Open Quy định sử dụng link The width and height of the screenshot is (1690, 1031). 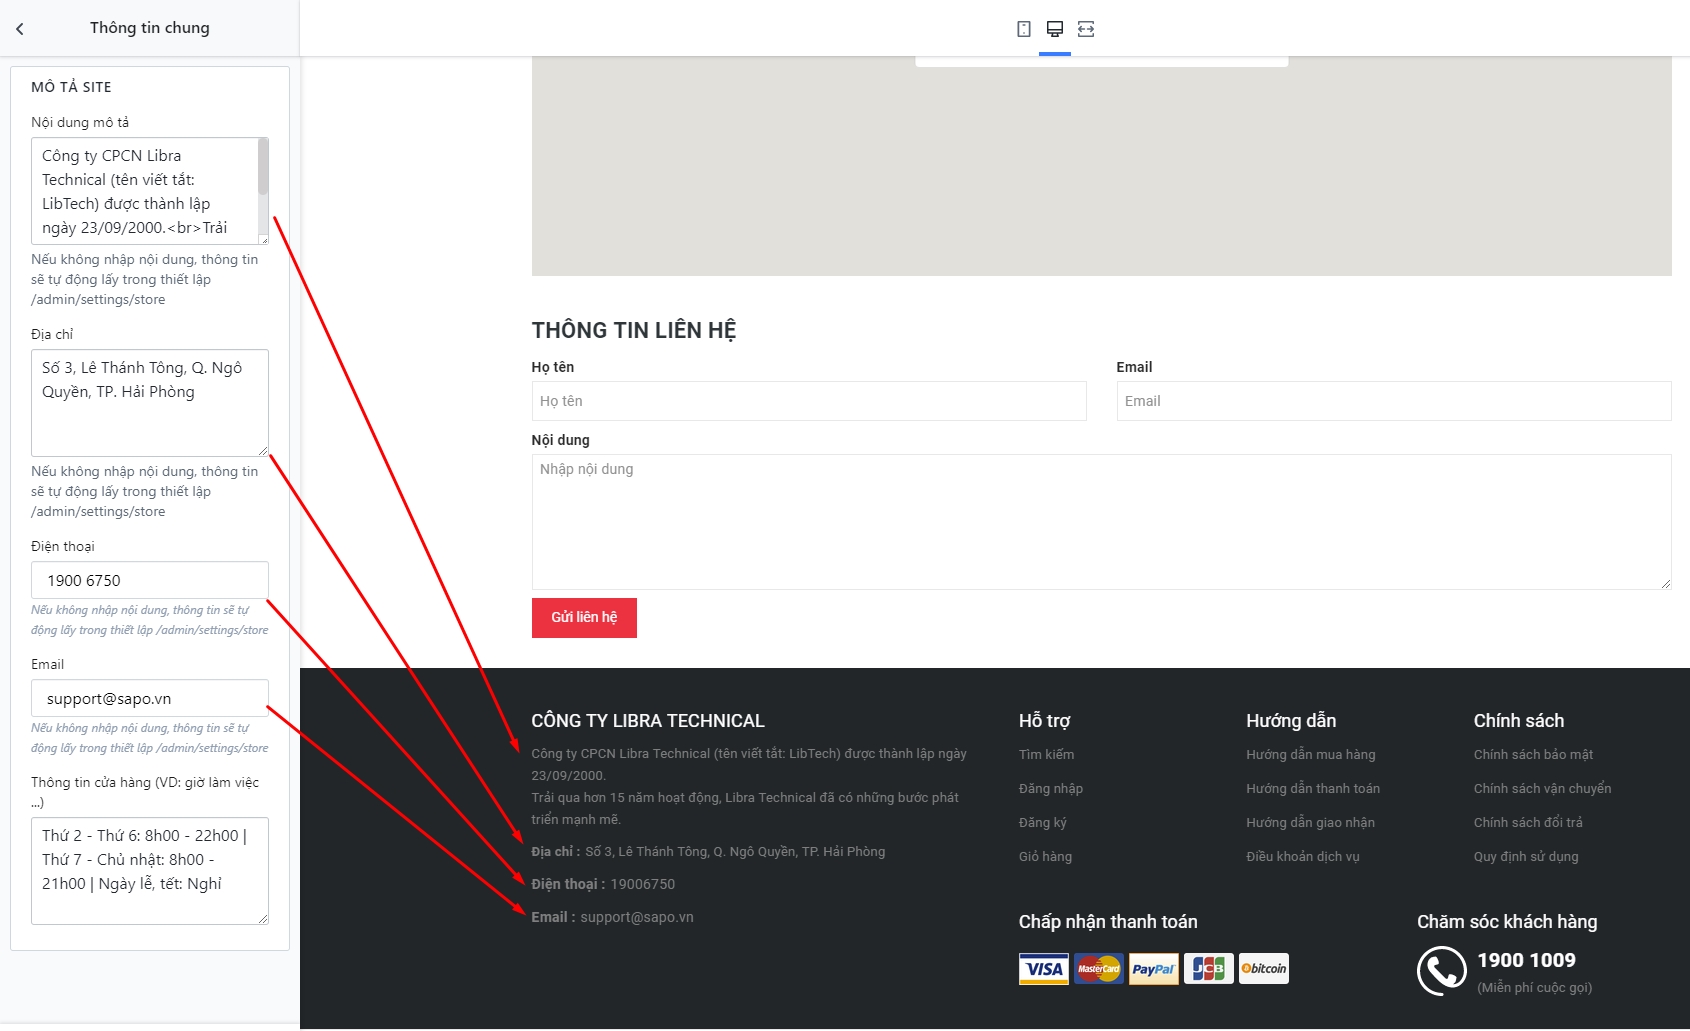1526,857
